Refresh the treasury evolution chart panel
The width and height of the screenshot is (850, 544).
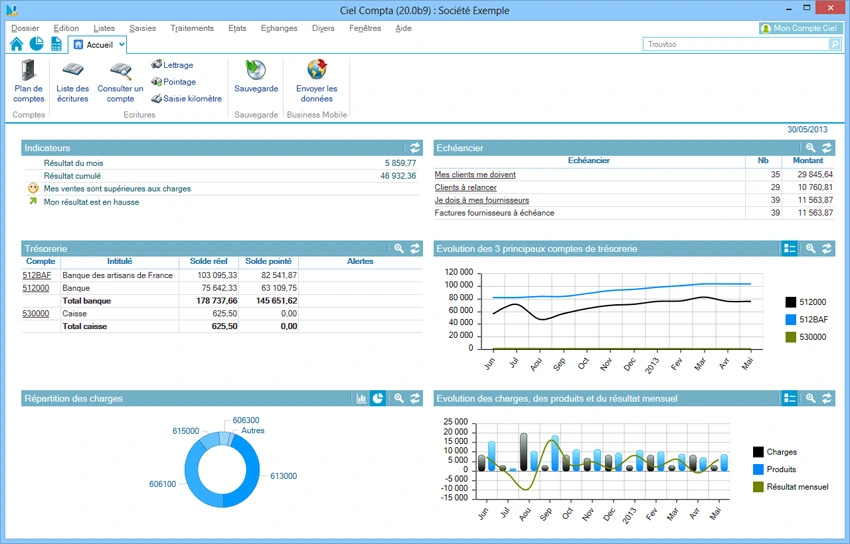[827, 248]
